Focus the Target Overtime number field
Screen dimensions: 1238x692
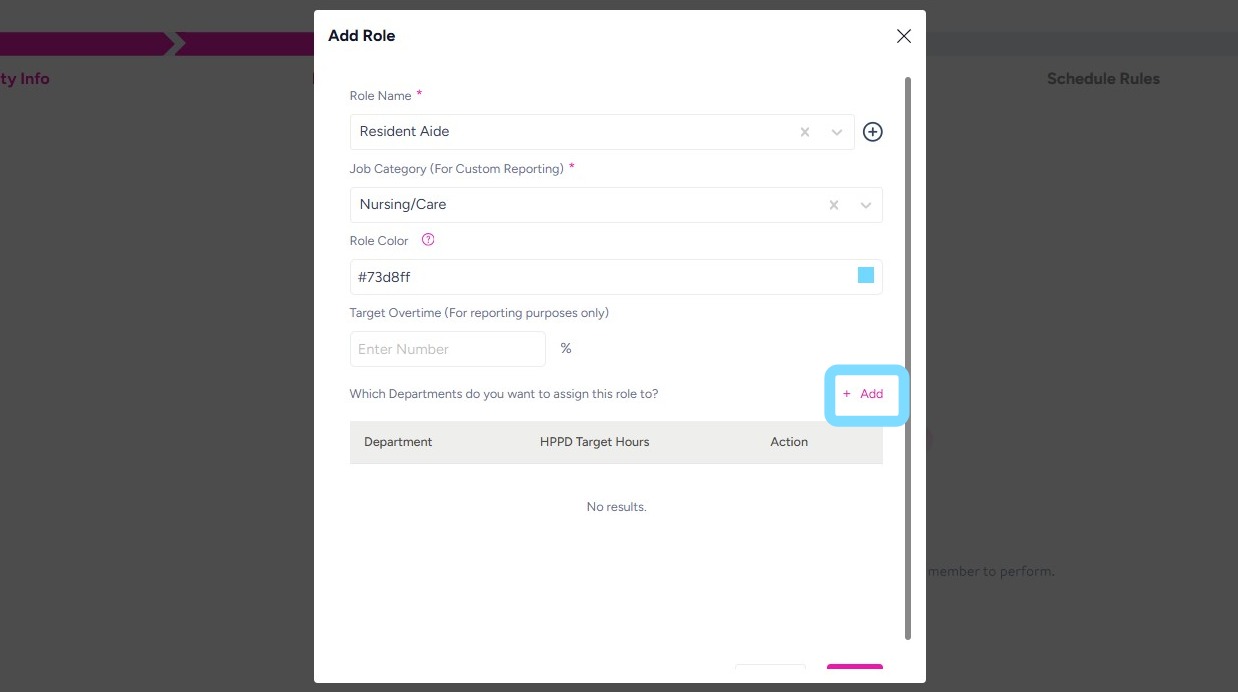[x=447, y=349]
